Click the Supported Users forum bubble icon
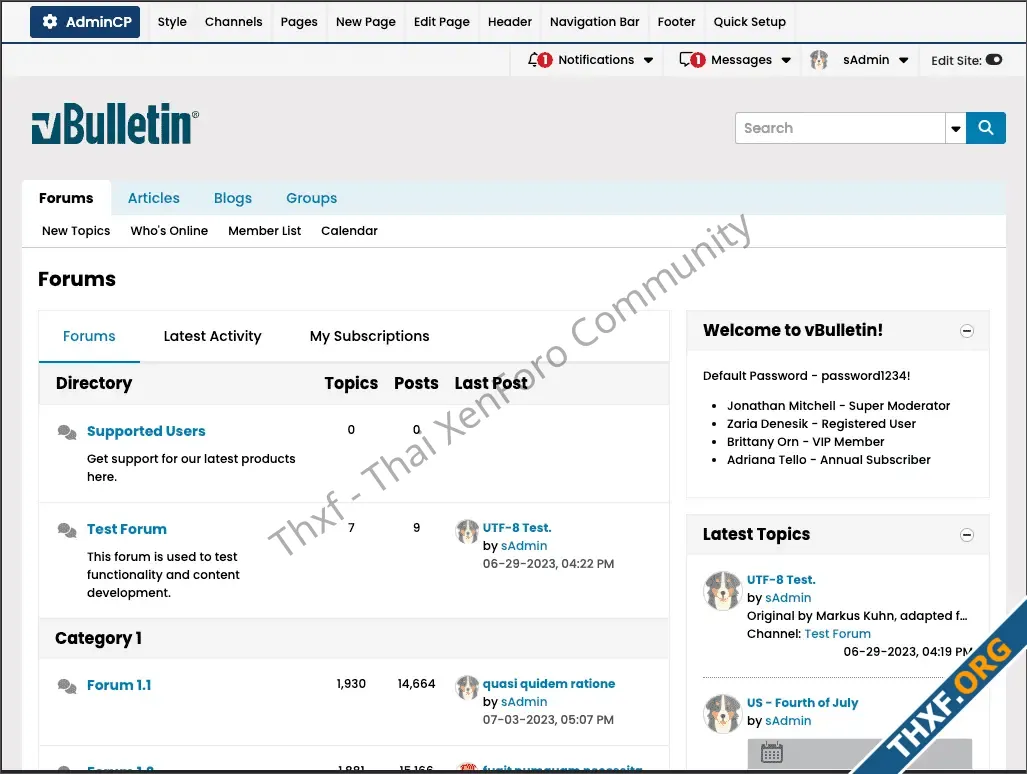Image resolution: width=1027 pixels, height=774 pixels. 67,432
